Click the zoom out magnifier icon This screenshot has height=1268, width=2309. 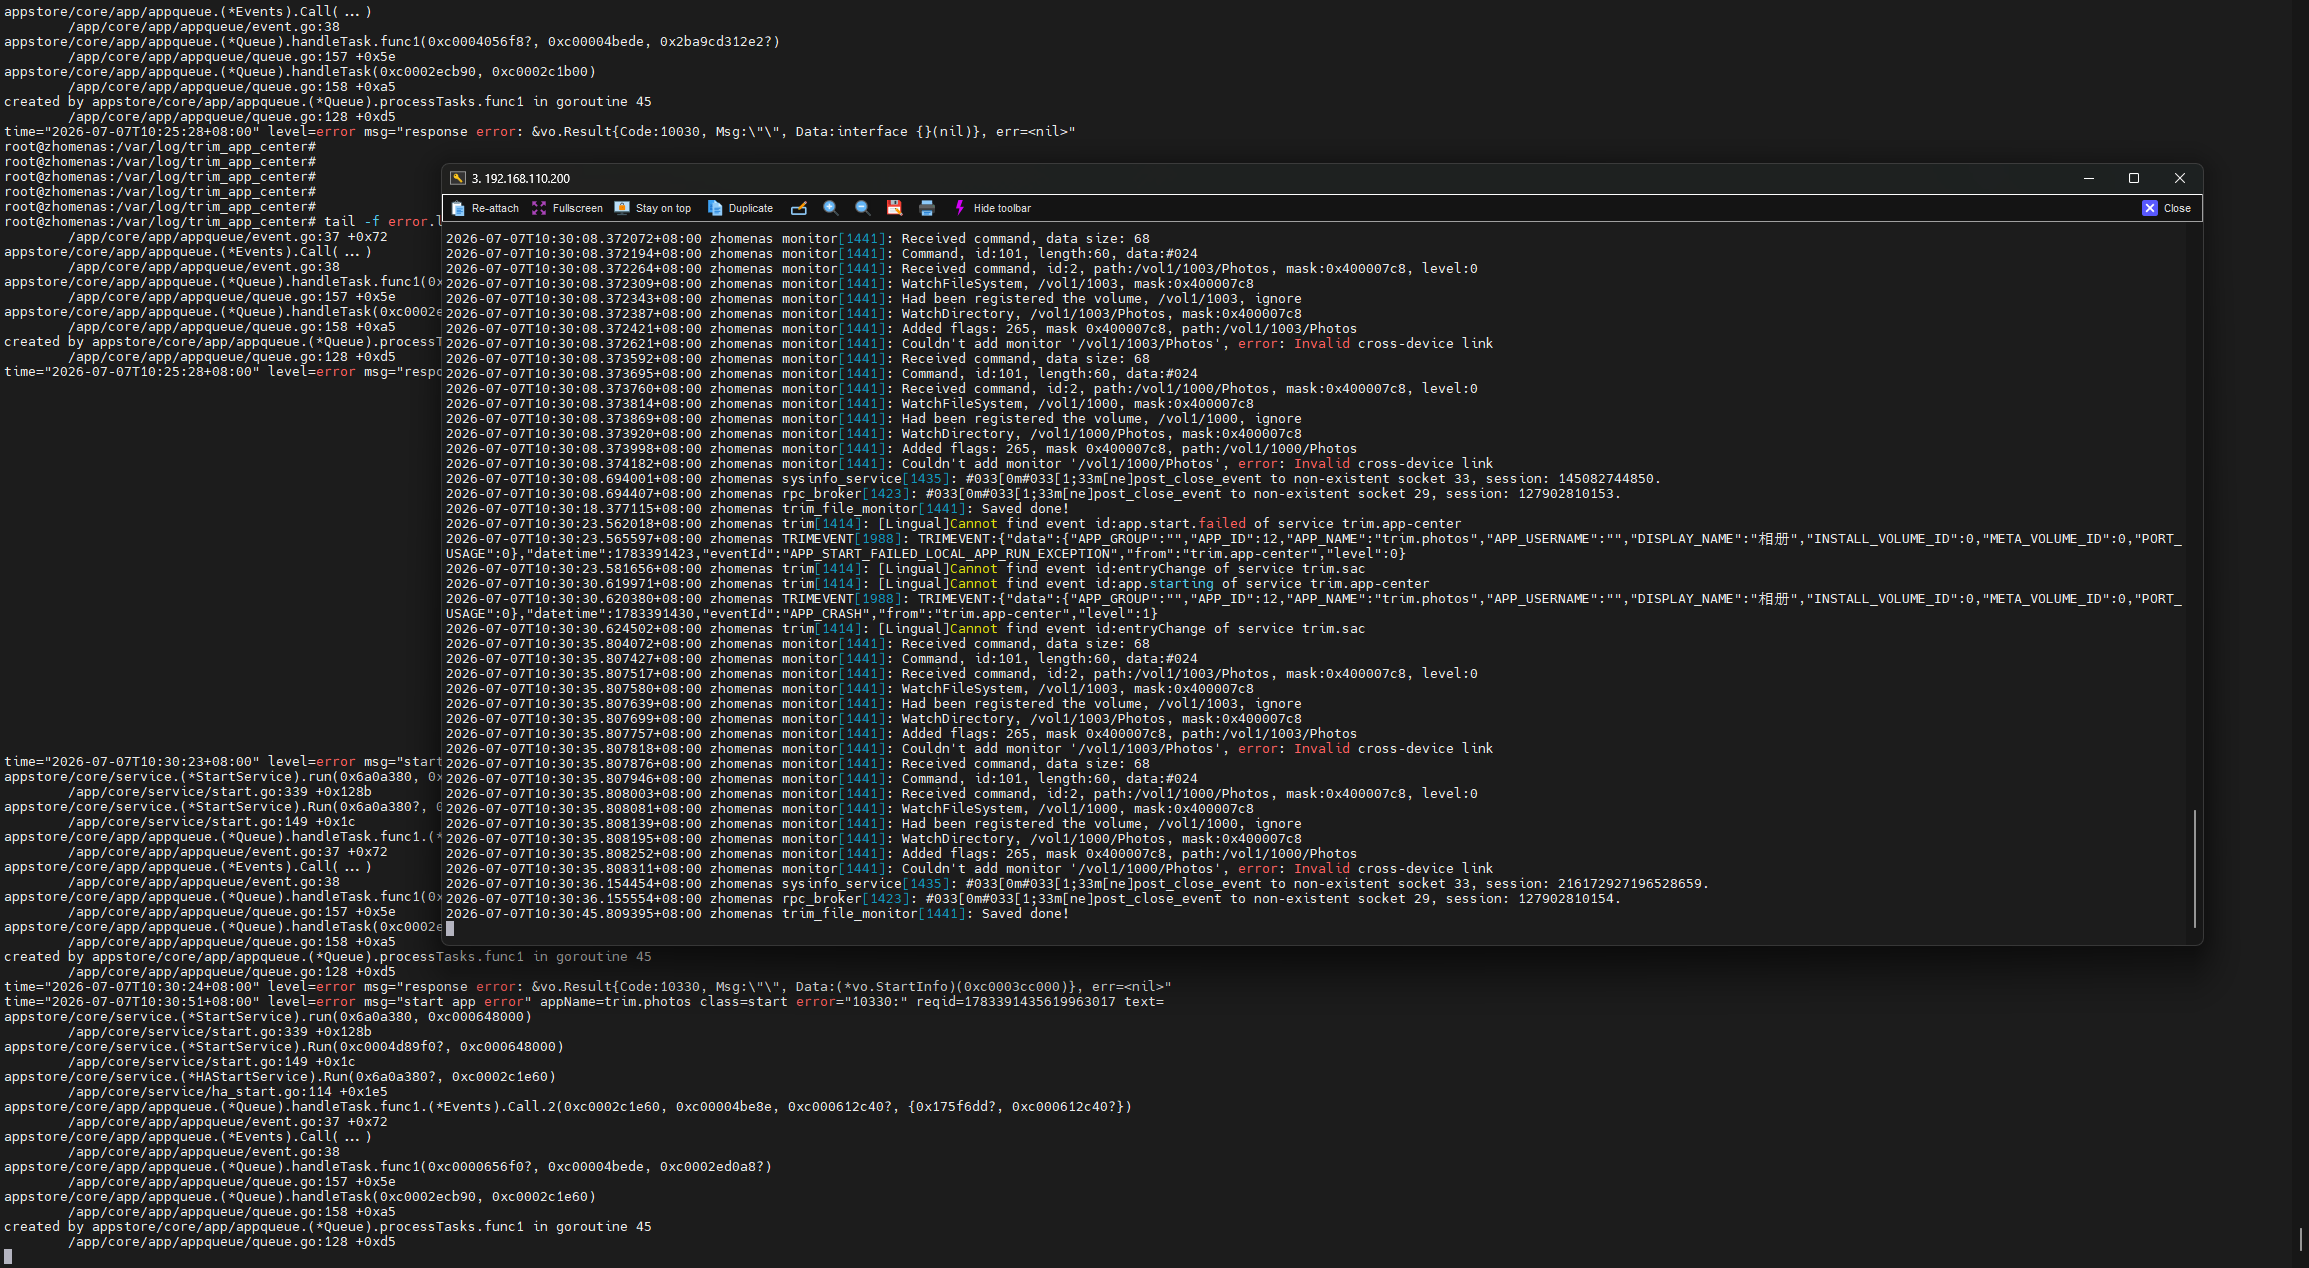[862, 208]
